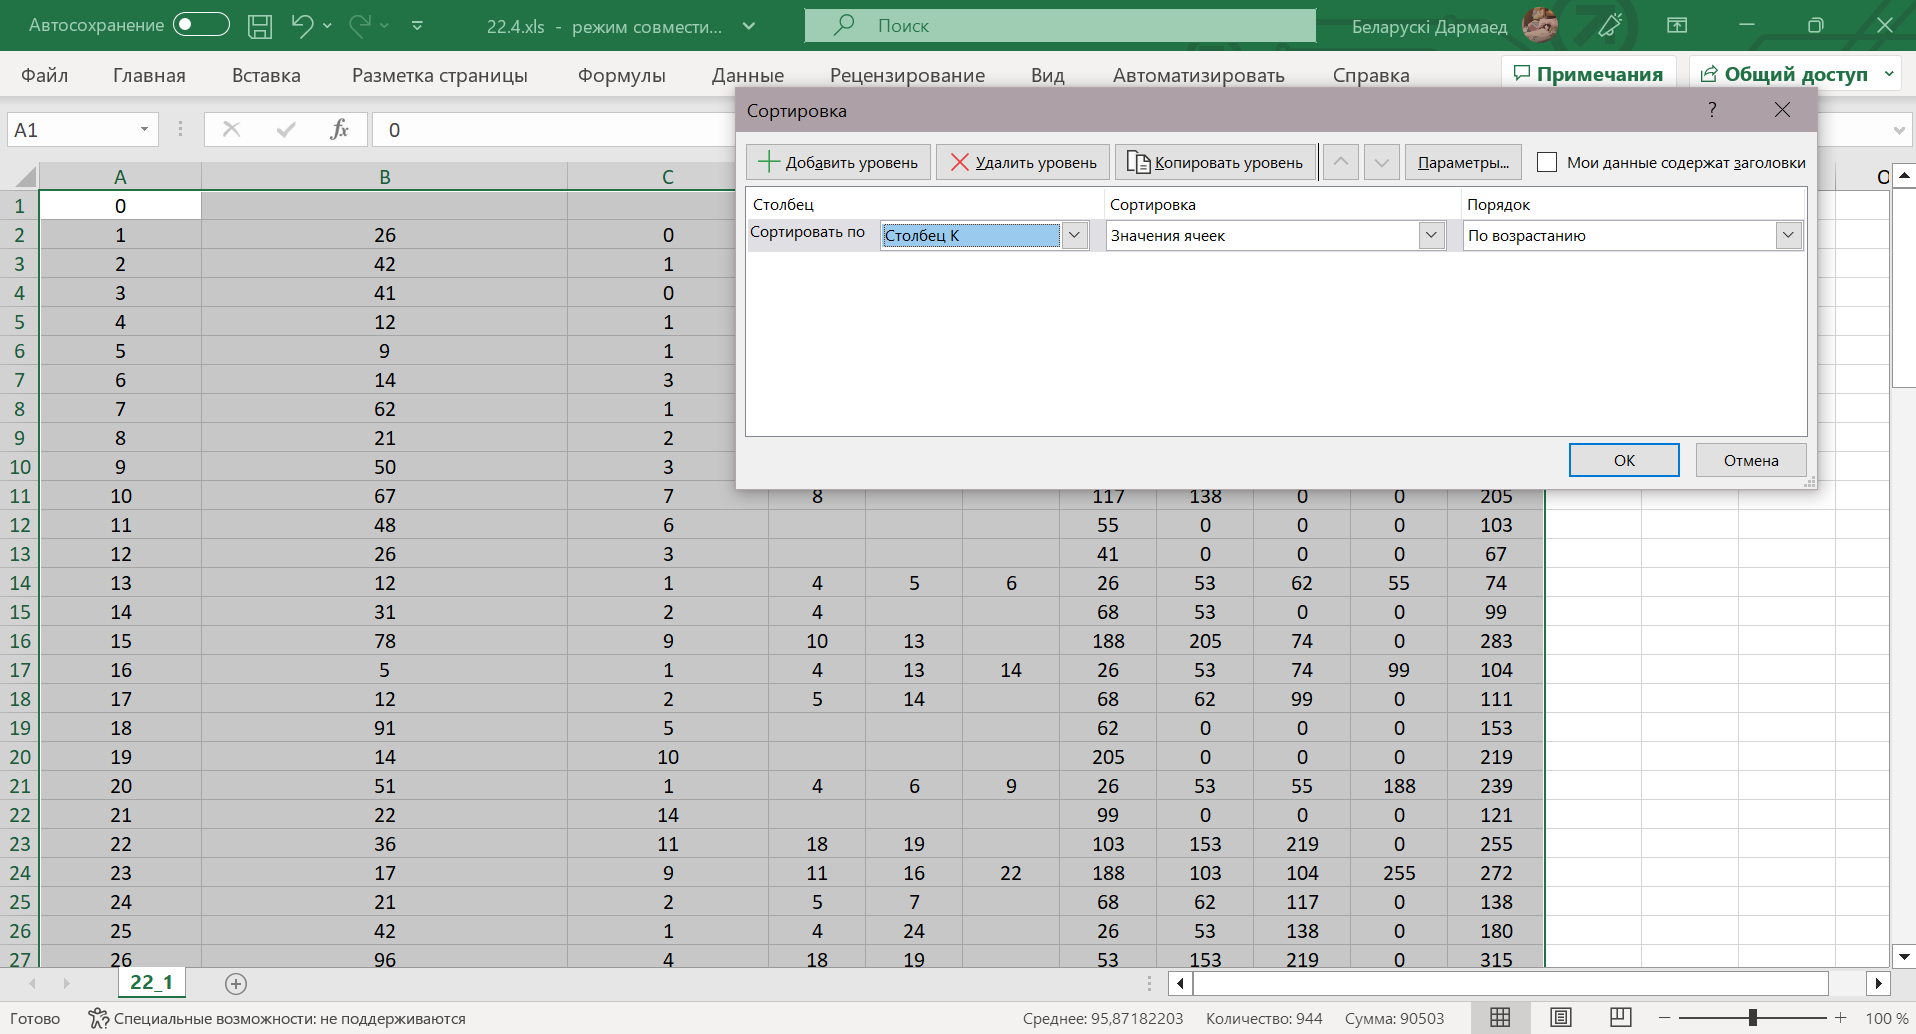Viewport: 1916px width, 1034px height.
Task: Click the Undo arrow icon
Action: [301, 26]
